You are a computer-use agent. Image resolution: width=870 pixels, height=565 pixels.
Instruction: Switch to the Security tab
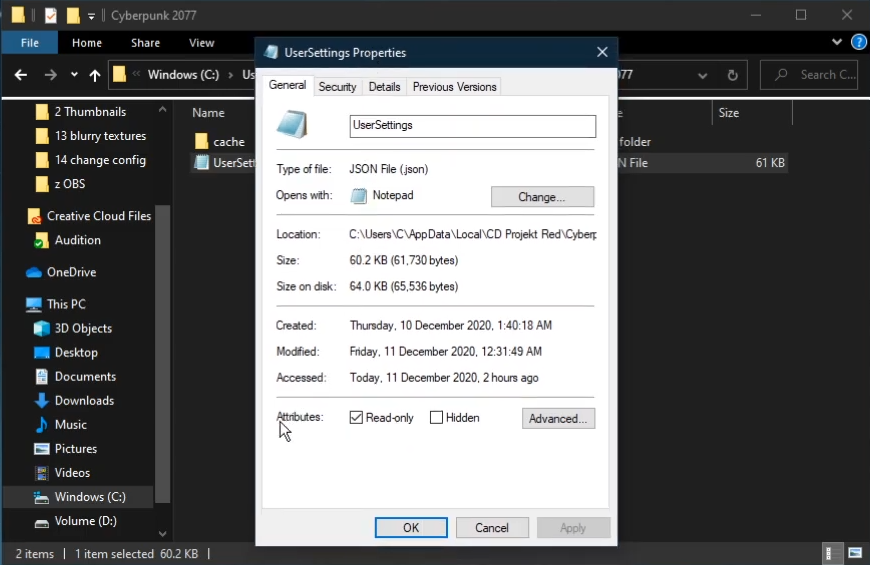tap(337, 87)
